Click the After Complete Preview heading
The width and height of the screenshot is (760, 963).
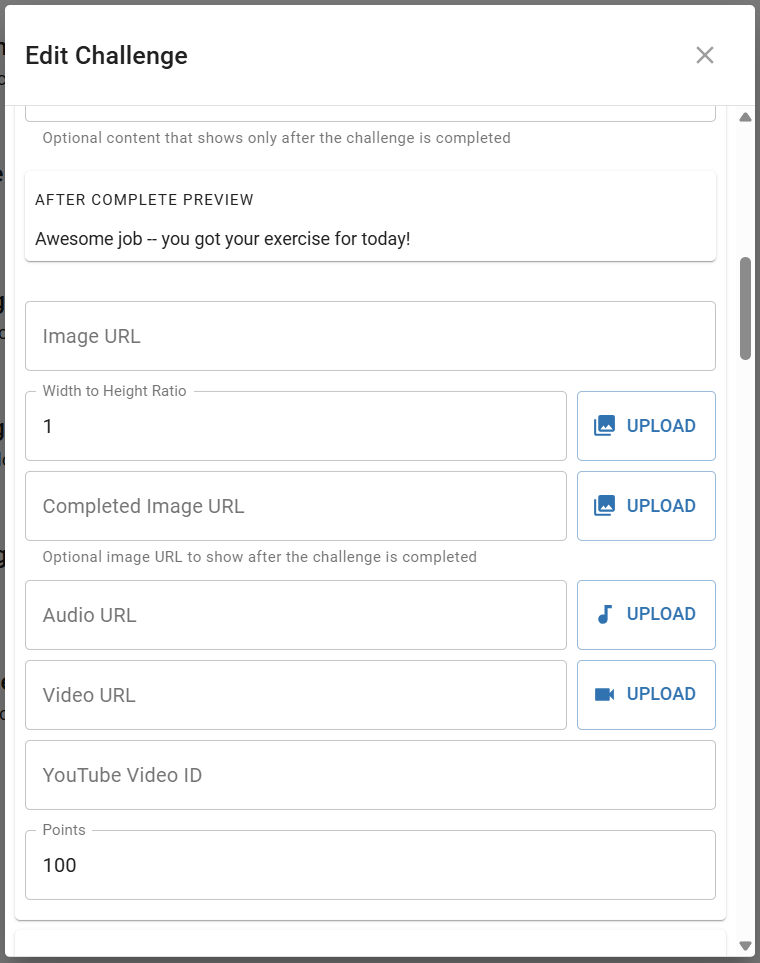(x=145, y=200)
